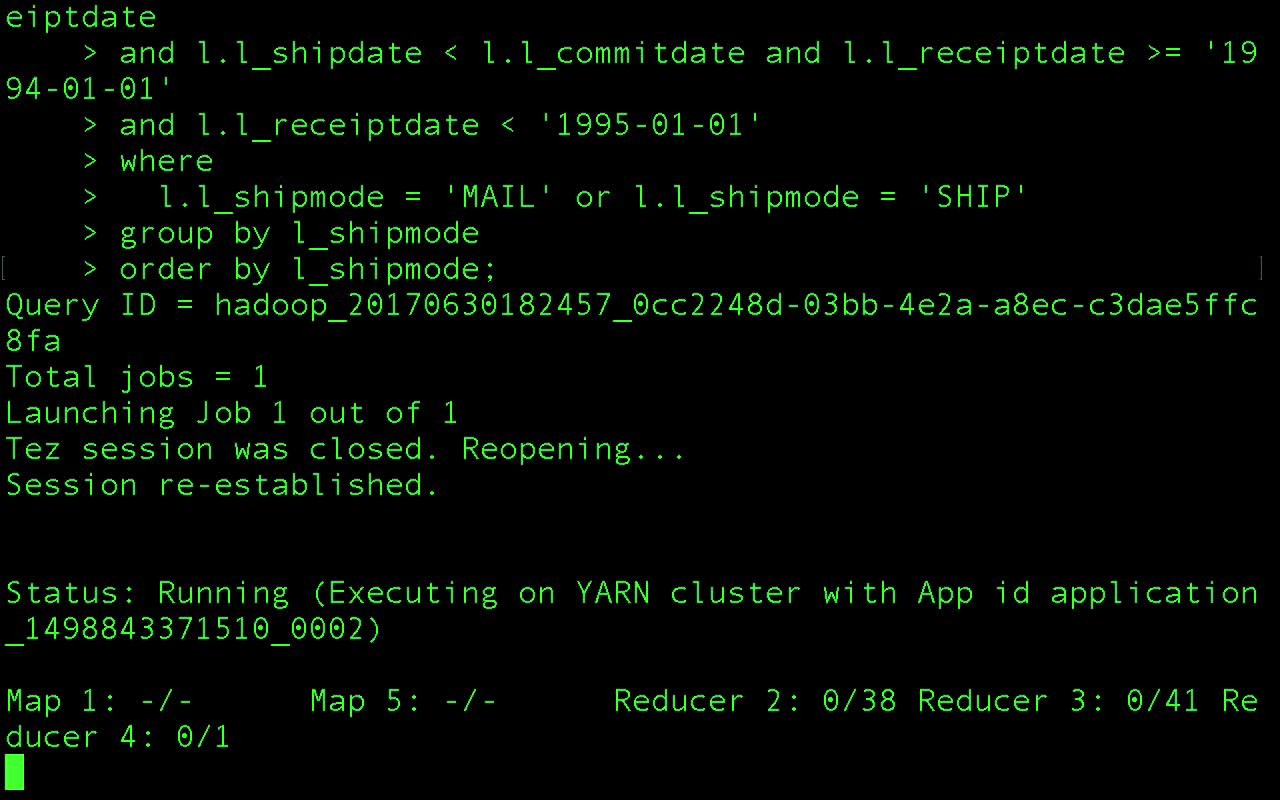Click the 'SHIP' string literal
The image size is (1280, 800).
pos(981,197)
